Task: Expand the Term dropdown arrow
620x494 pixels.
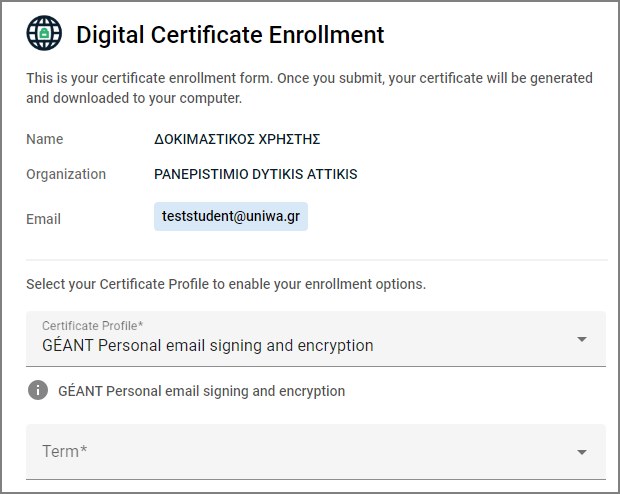Action: click(581, 452)
